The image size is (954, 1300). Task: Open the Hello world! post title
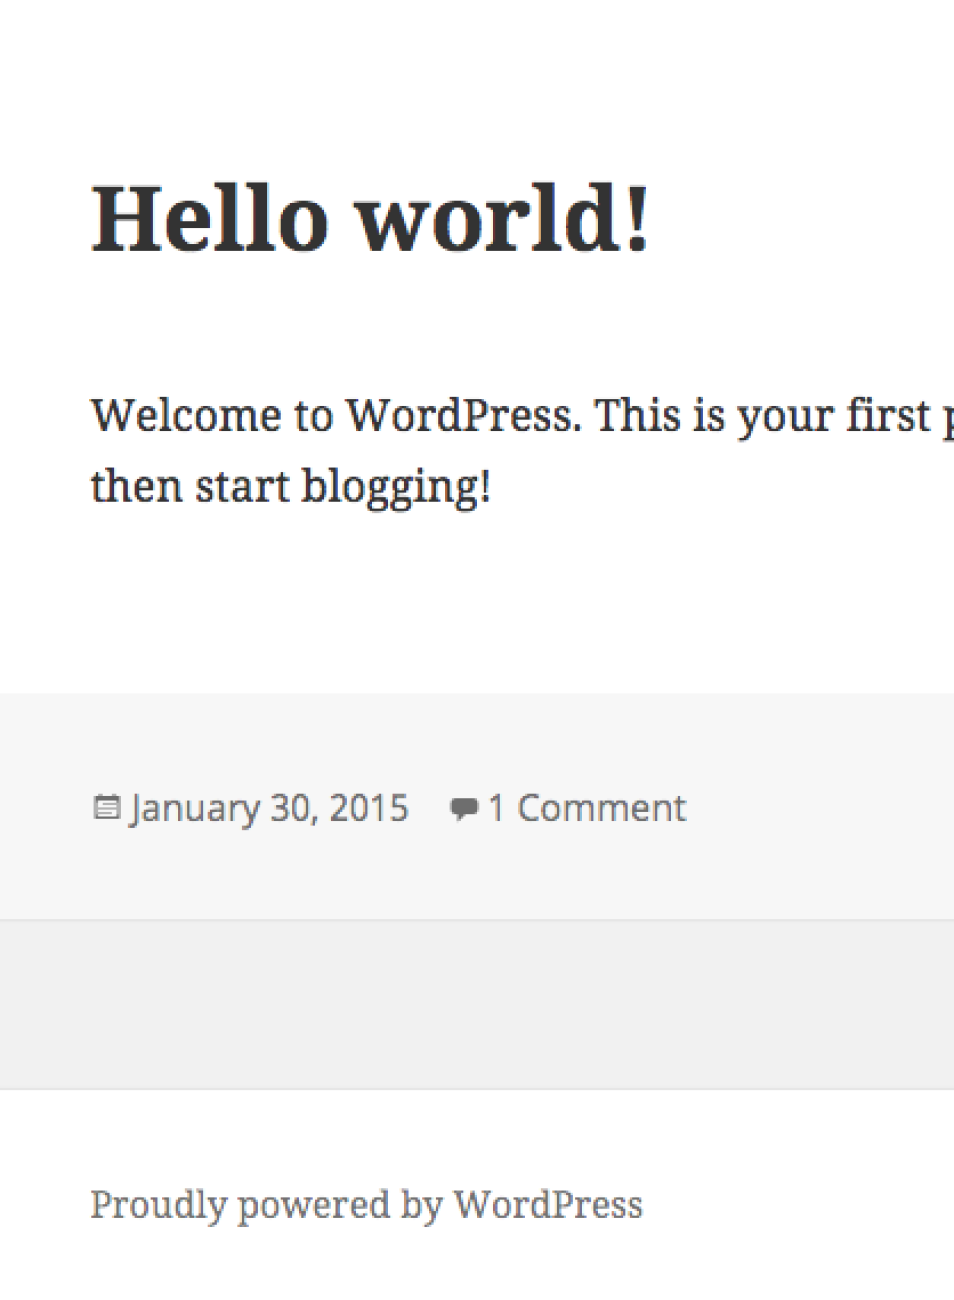click(x=371, y=218)
